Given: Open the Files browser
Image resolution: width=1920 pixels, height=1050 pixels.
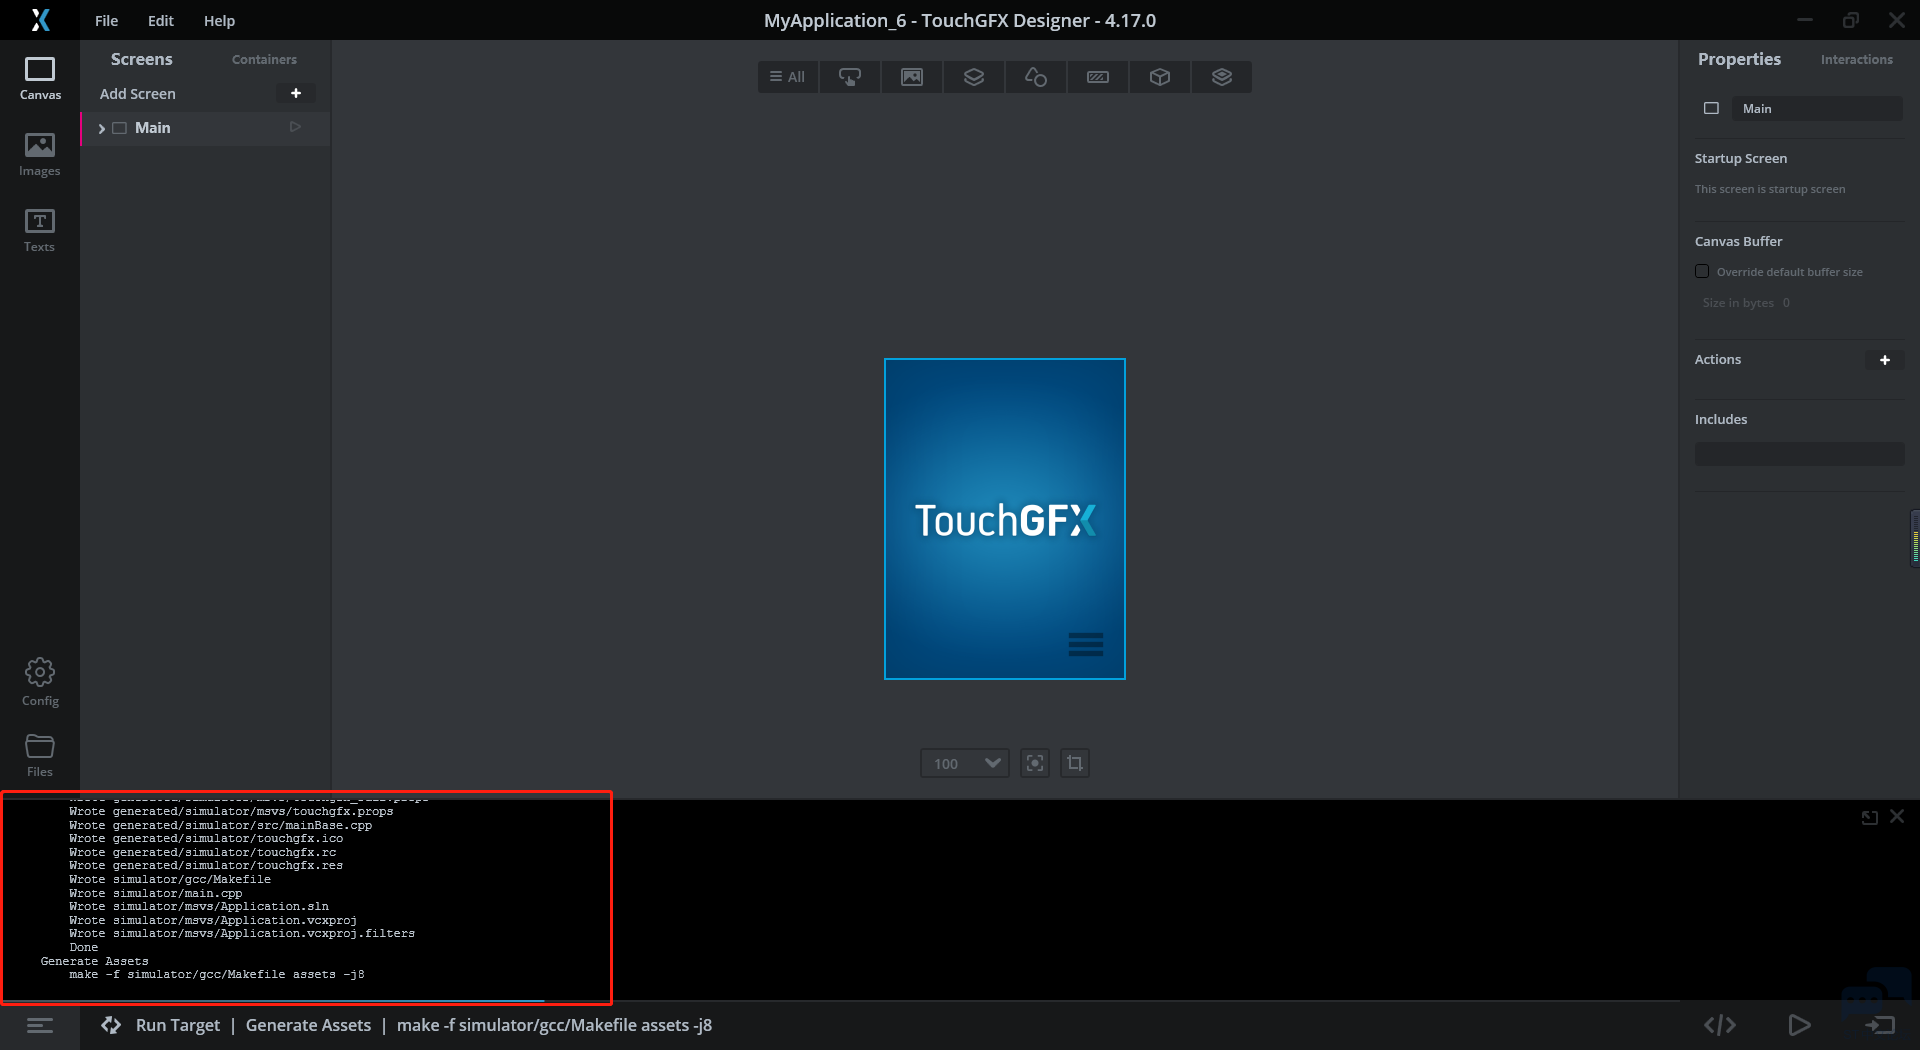Looking at the screenshot, I should click(x=40, y=755).
